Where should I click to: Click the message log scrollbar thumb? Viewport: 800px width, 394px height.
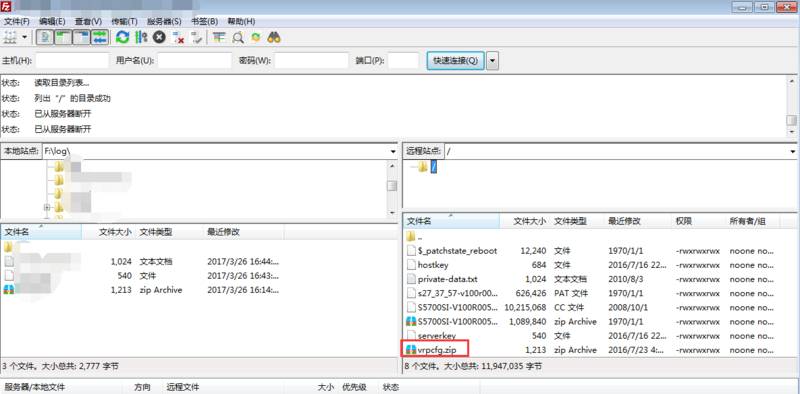coord(791,120)
